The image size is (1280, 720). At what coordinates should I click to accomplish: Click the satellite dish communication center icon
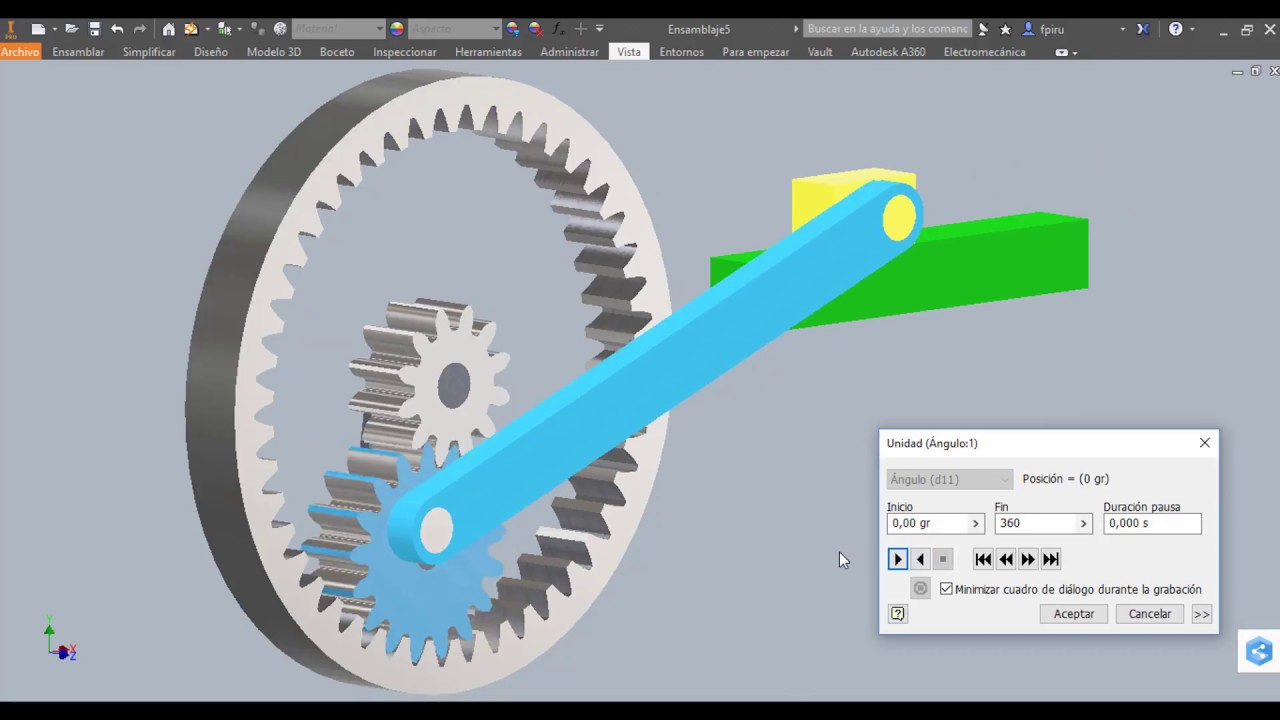(x=984, y=29)
